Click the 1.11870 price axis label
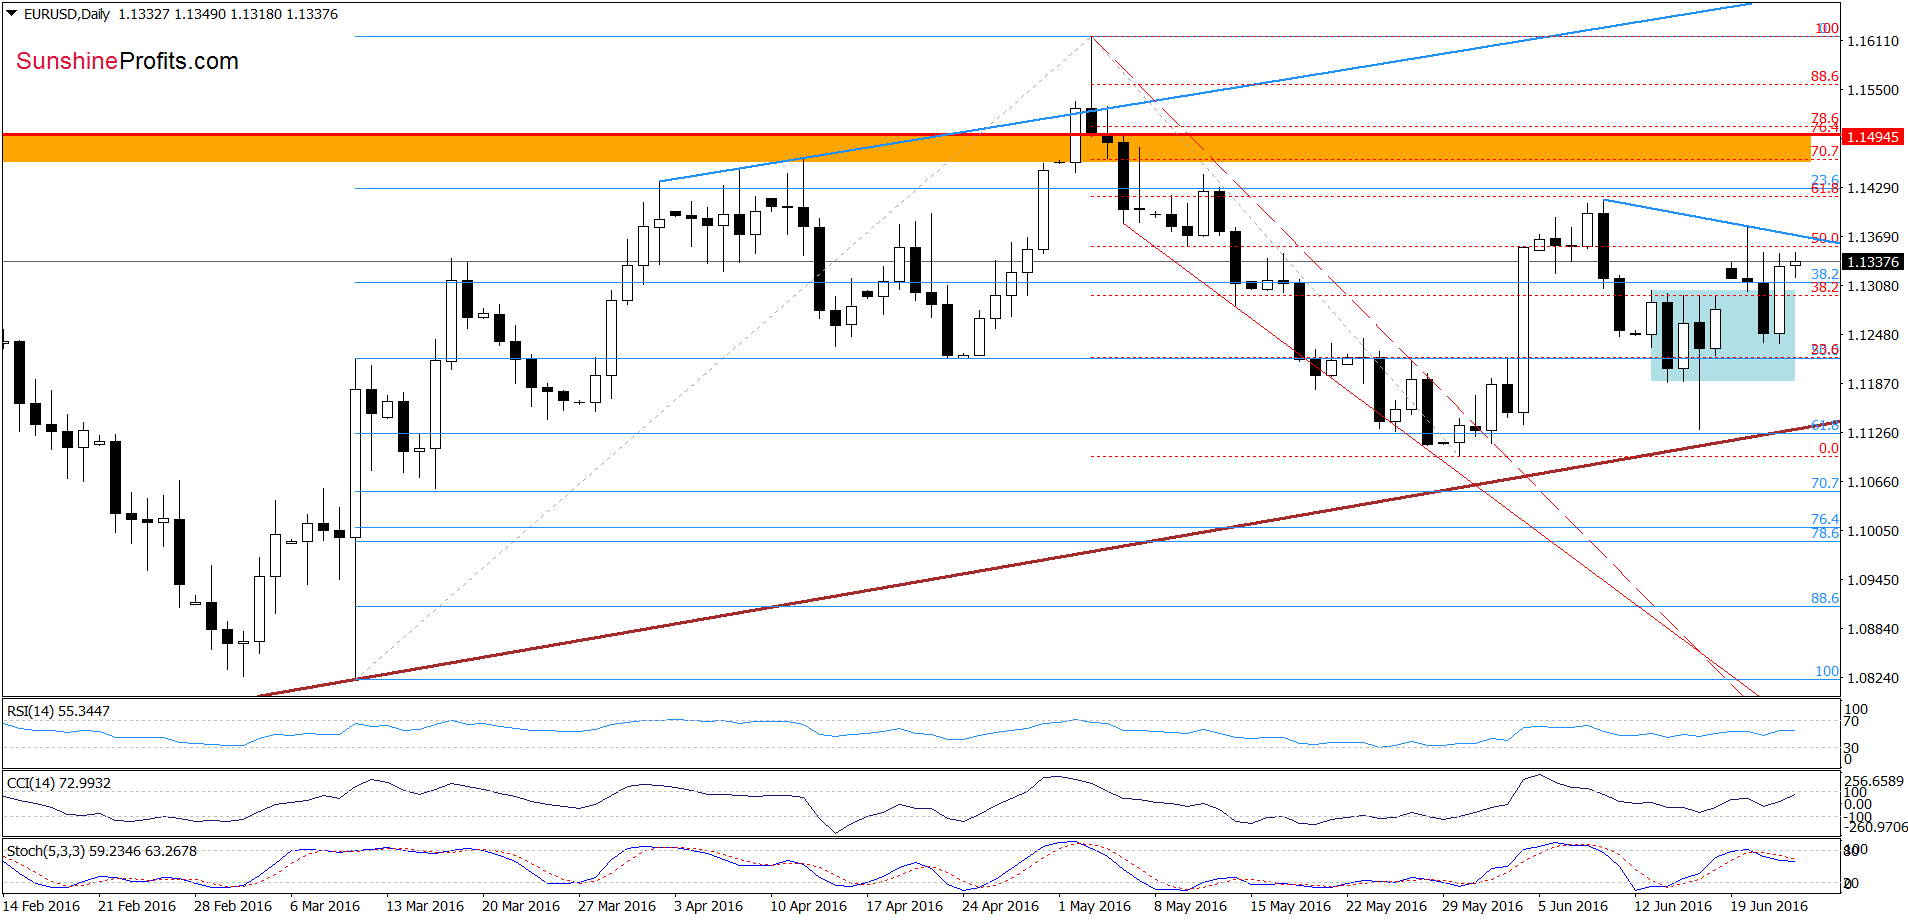 click(x=1873, y=384)
